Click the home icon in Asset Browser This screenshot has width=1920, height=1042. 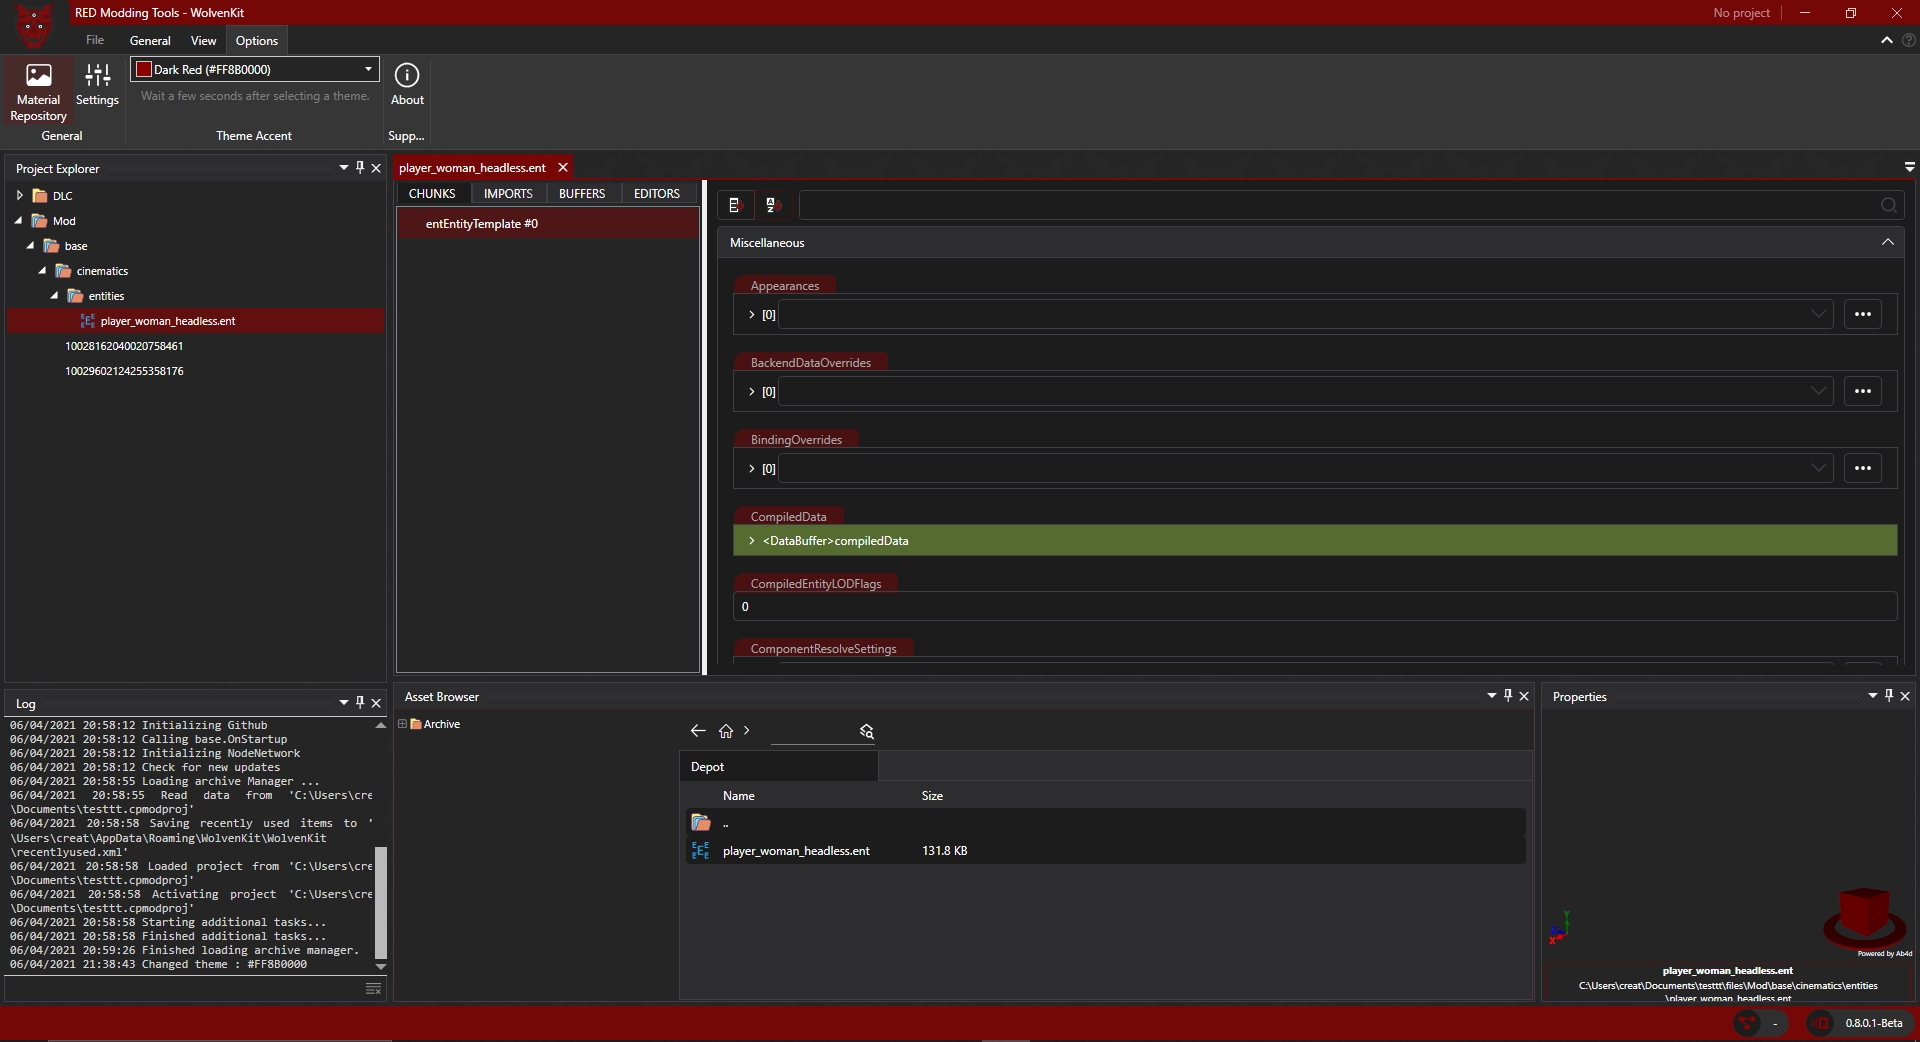pyautogui.click(x=726, y=731)
